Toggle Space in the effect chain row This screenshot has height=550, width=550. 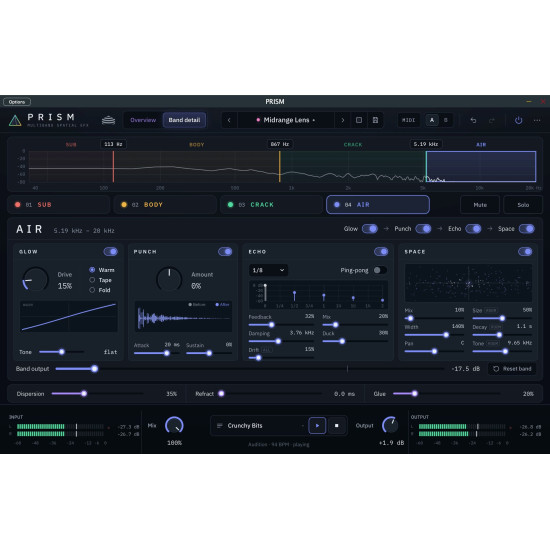point(527,229)
